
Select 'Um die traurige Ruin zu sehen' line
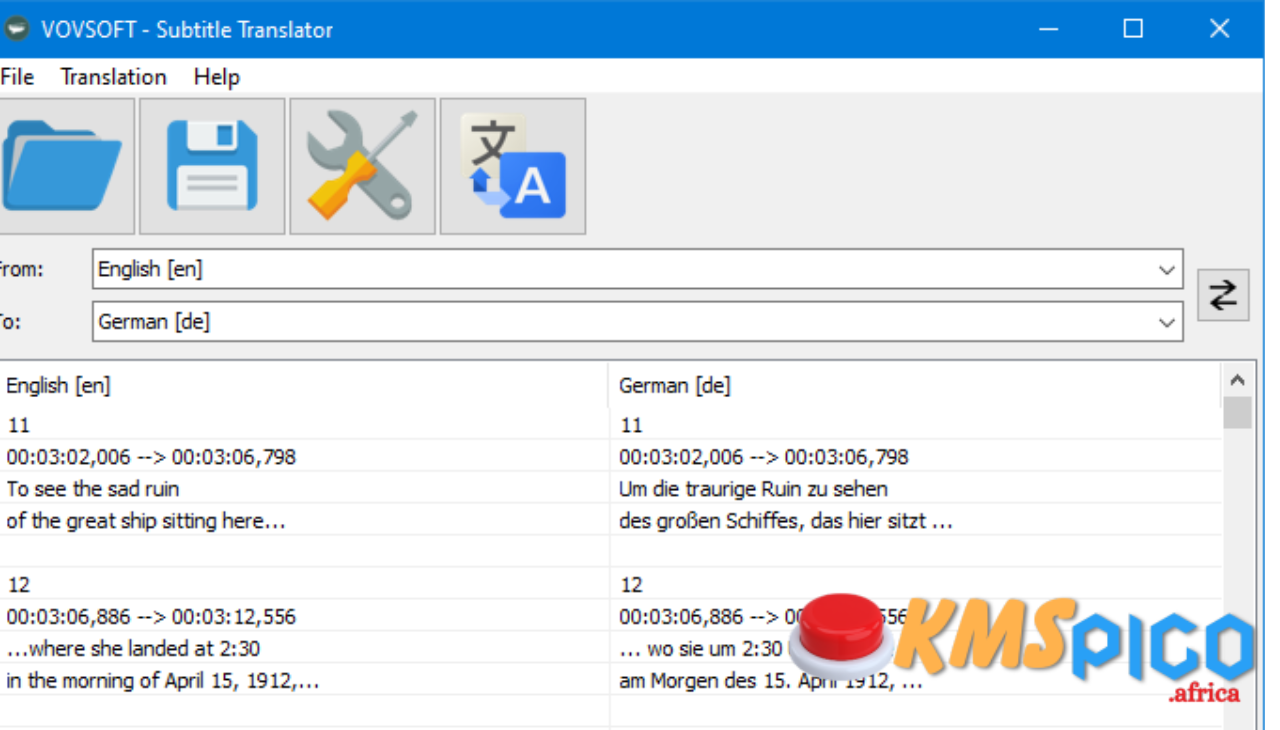tap(915, 489)
